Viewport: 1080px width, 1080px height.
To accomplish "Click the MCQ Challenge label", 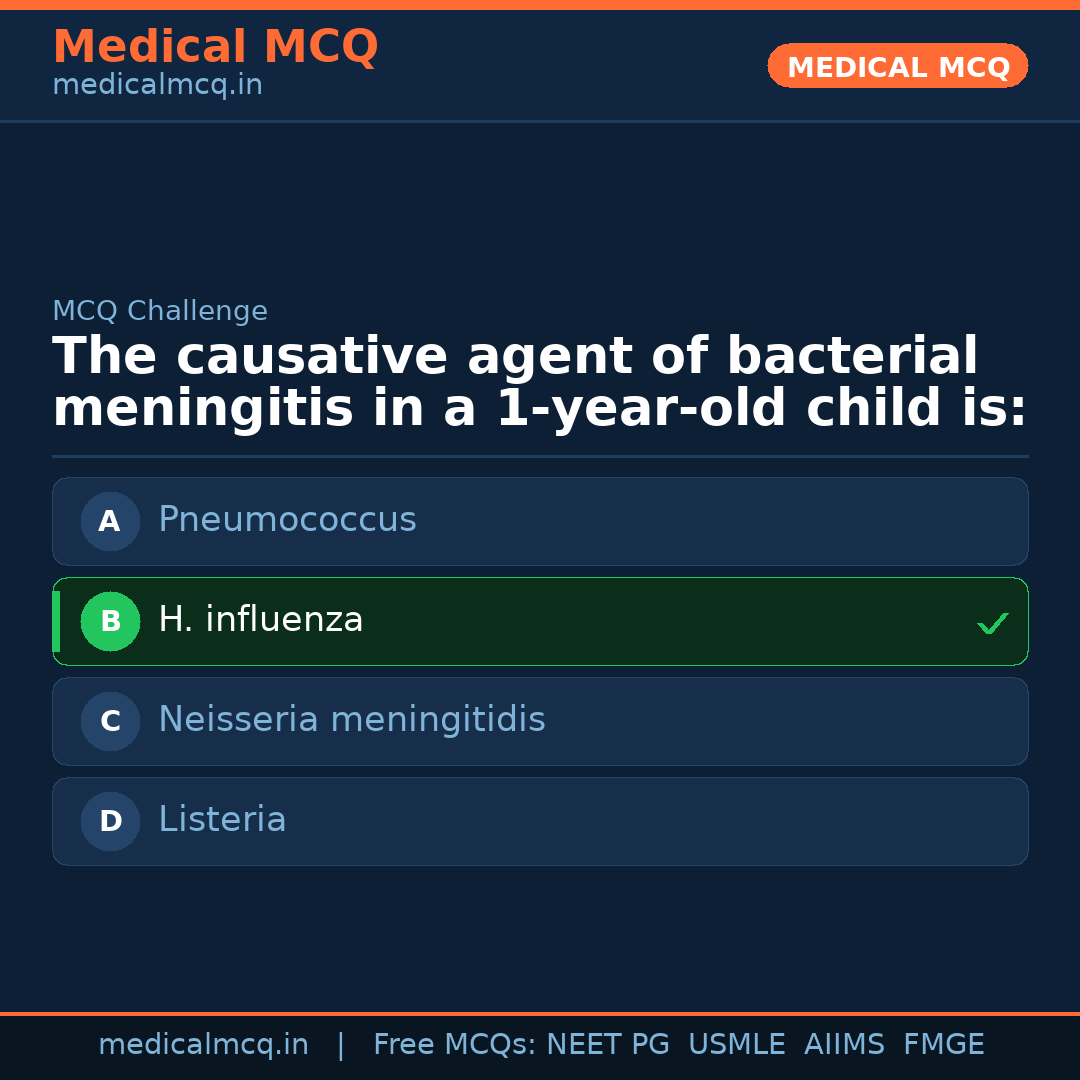I will tap(160, 312).
